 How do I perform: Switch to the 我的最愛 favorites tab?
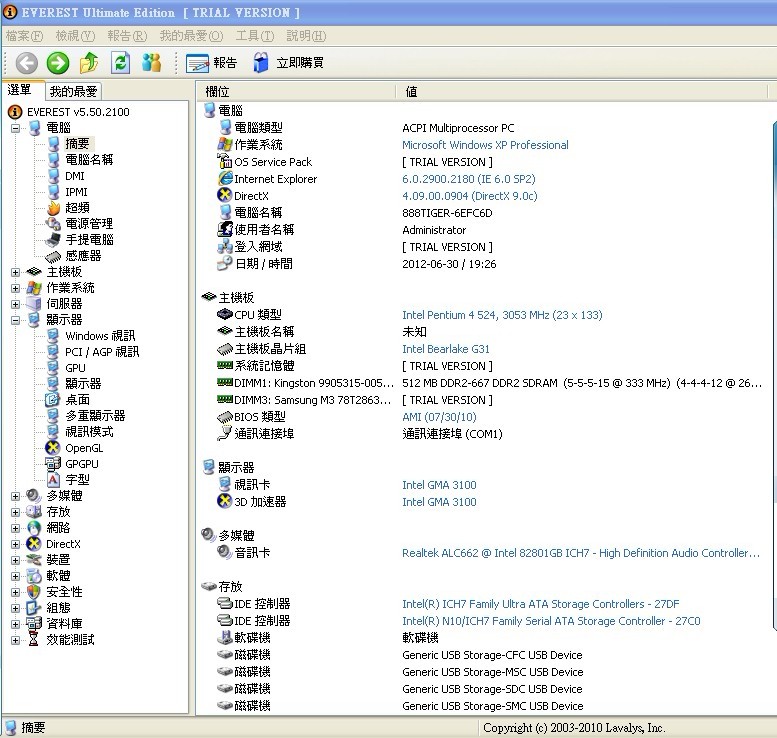[x=74, y=91]
